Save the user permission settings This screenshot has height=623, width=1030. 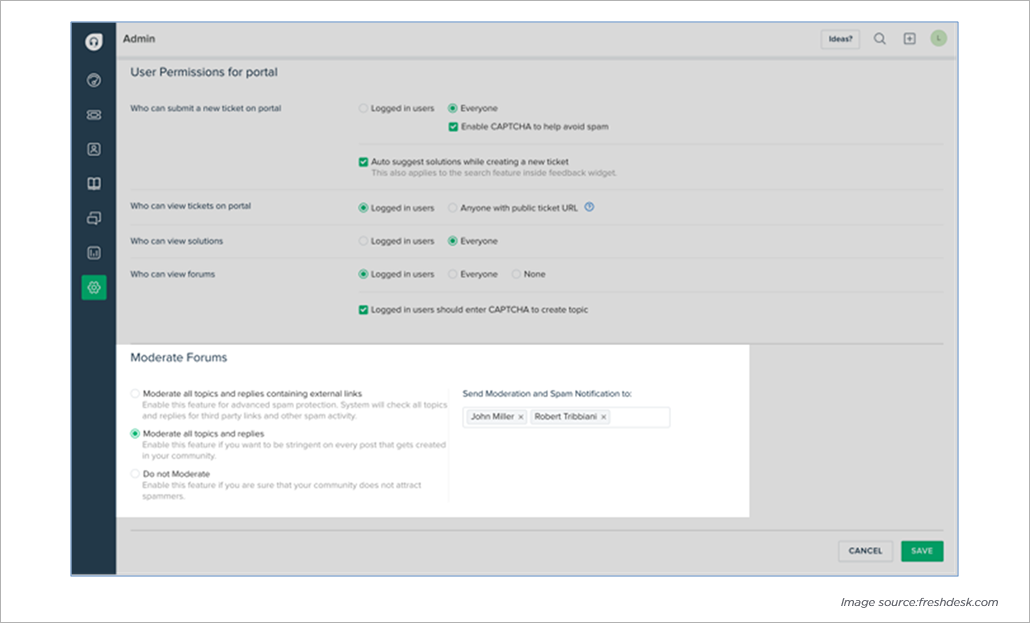pos(921,551)
